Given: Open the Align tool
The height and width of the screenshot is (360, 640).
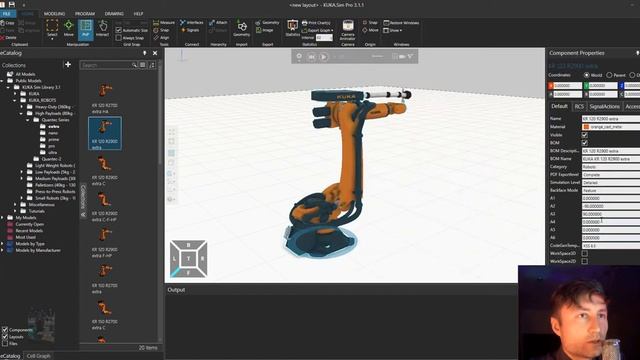Looking at the screenshot, I should pos(161,38).
